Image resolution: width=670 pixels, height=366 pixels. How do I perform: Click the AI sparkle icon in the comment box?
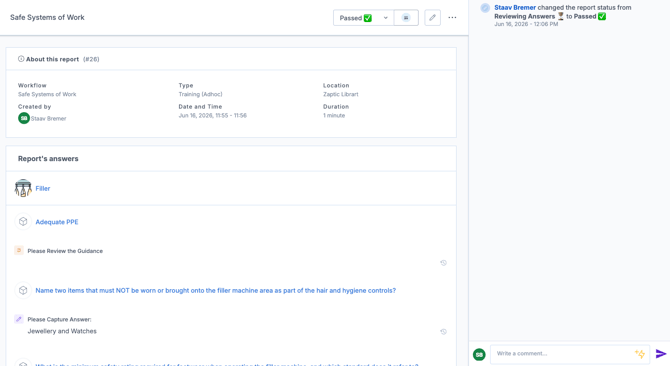(x=640, y=354)
